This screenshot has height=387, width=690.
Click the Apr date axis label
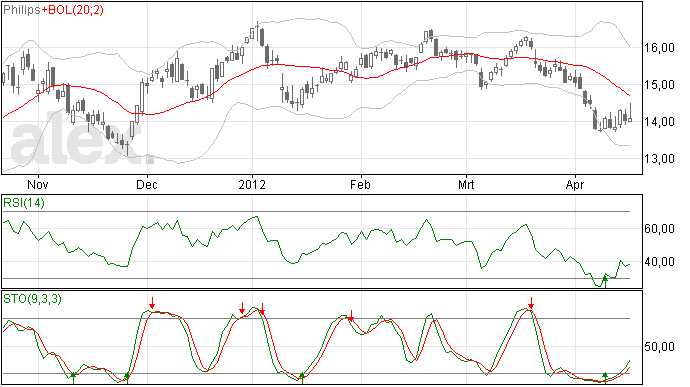pos(575,184)
